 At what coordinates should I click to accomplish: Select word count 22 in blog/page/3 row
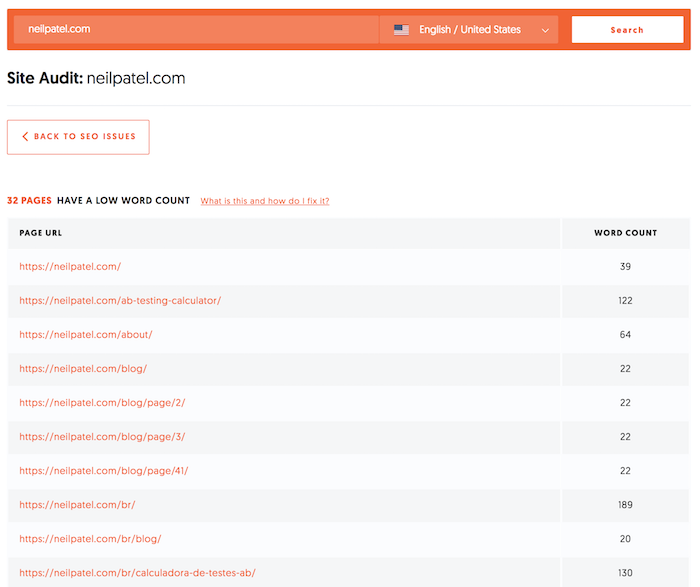coord(625,437)
